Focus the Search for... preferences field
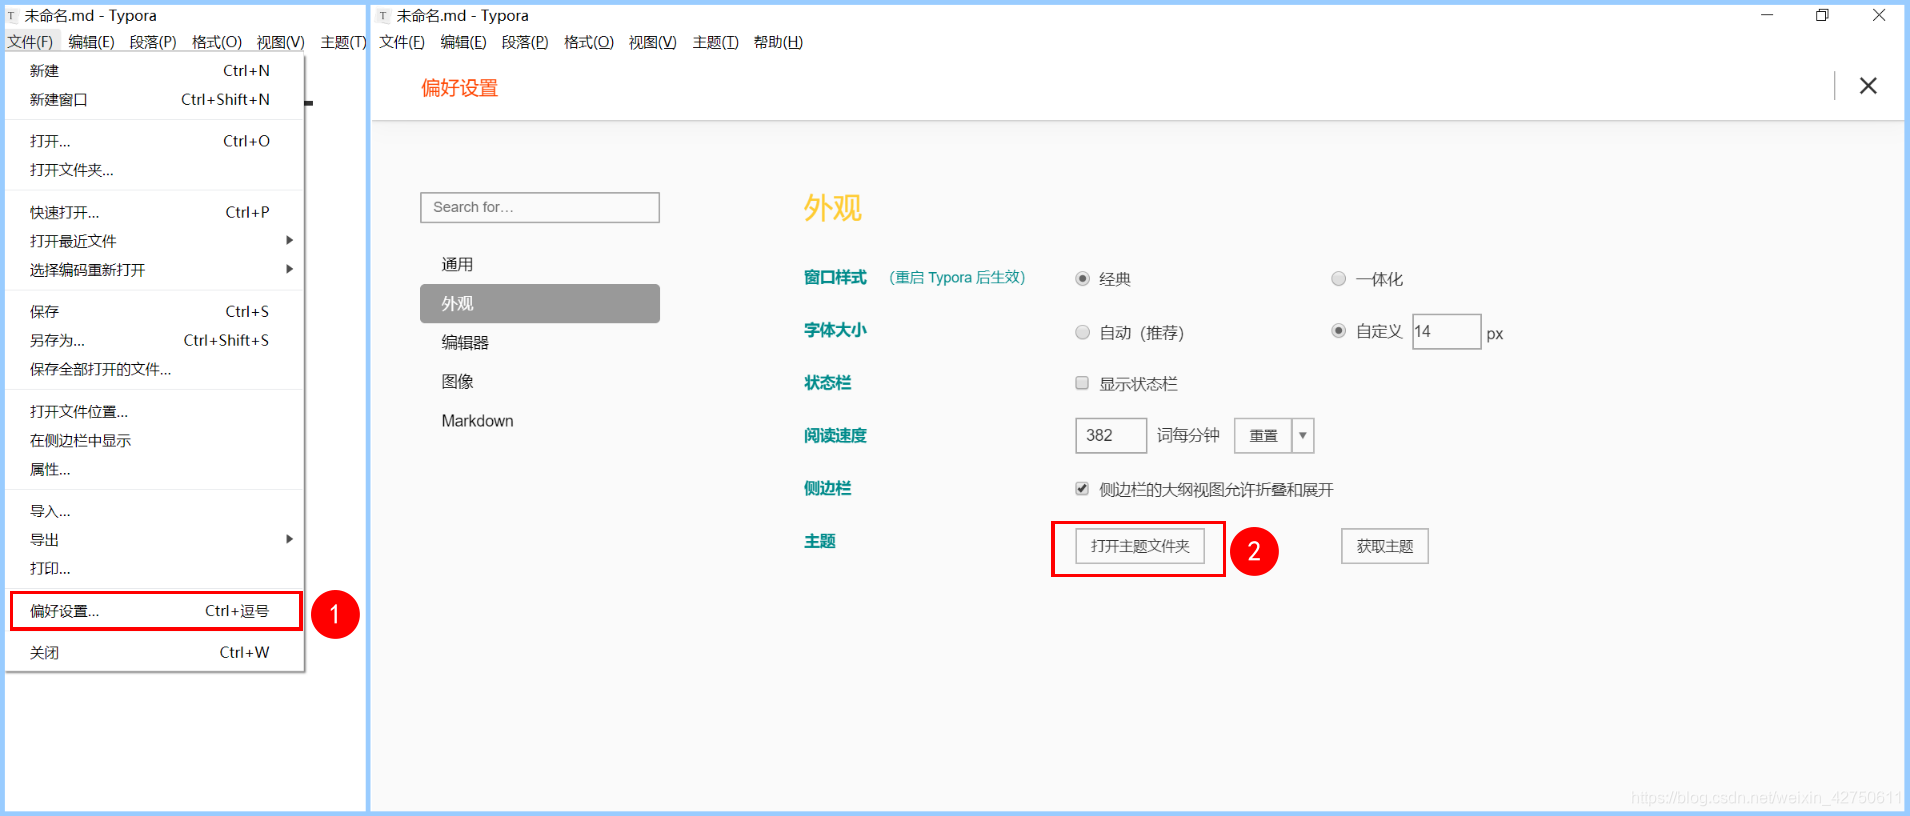This screenshot has height=816, width=1910. [540, 207]
